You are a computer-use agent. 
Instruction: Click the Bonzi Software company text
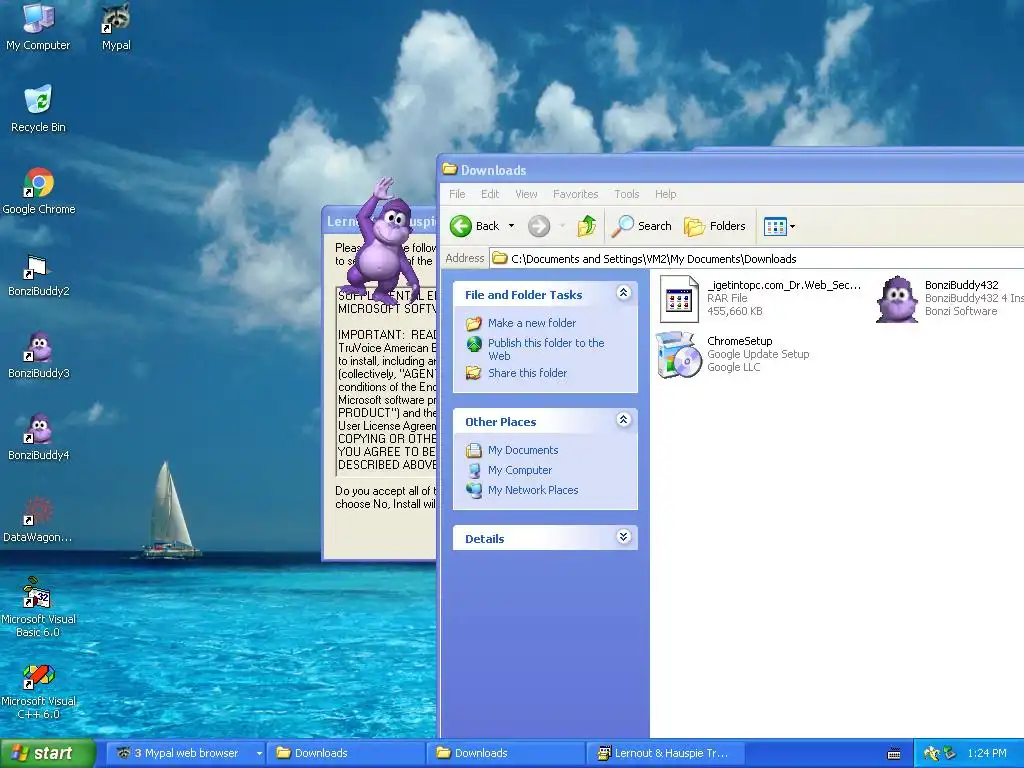(961, 311)
